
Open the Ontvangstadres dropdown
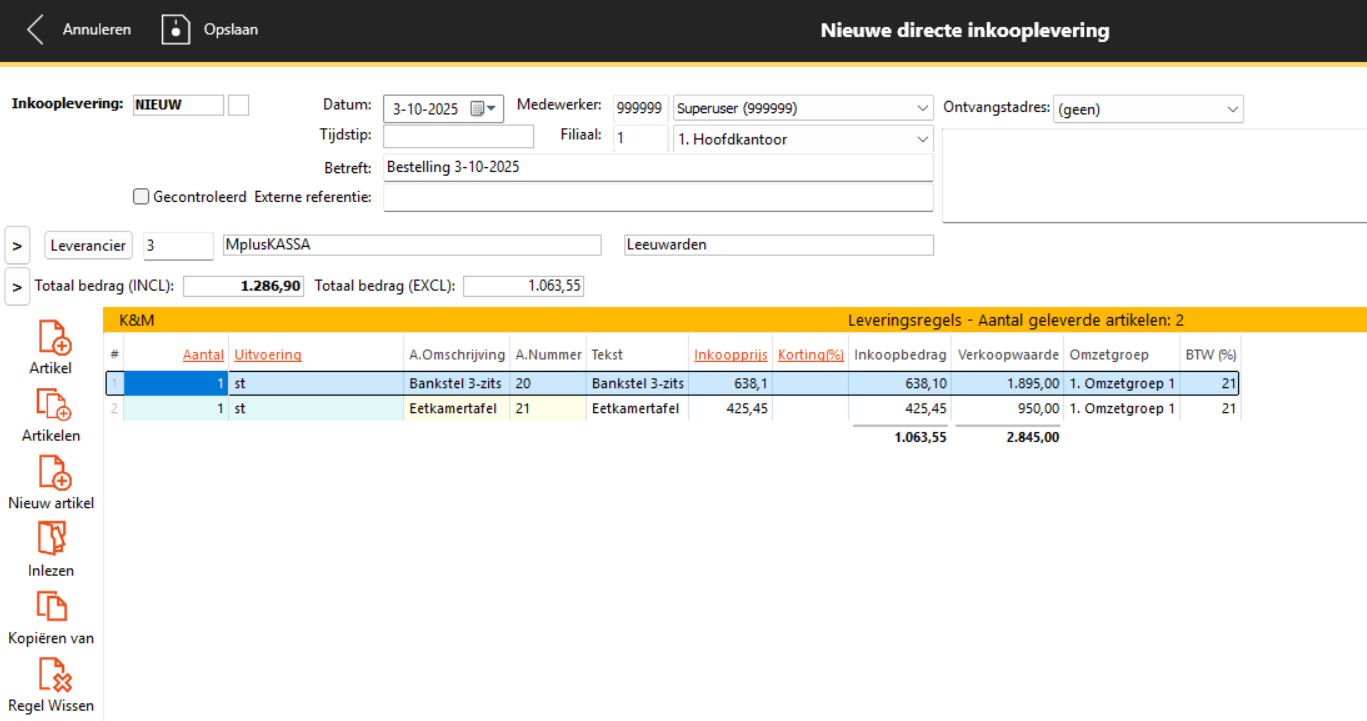pos(1232,109)
